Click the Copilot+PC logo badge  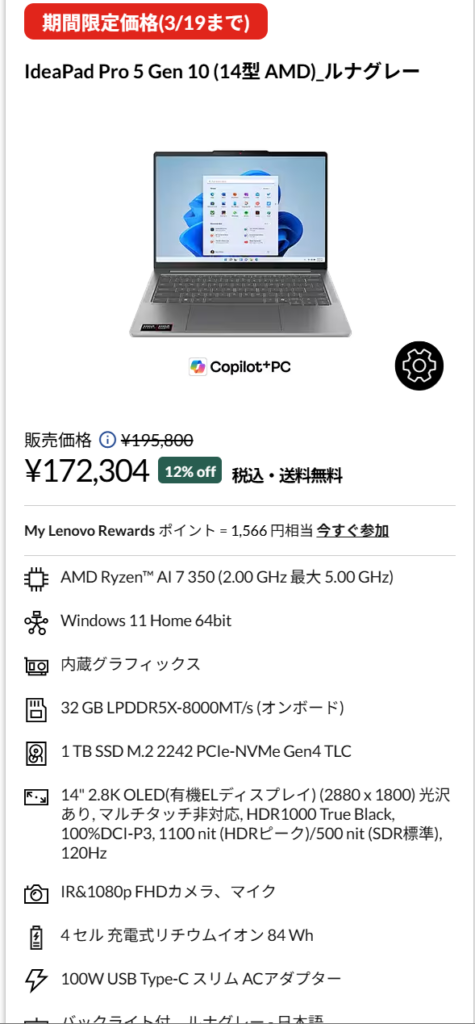click(240, 366)
